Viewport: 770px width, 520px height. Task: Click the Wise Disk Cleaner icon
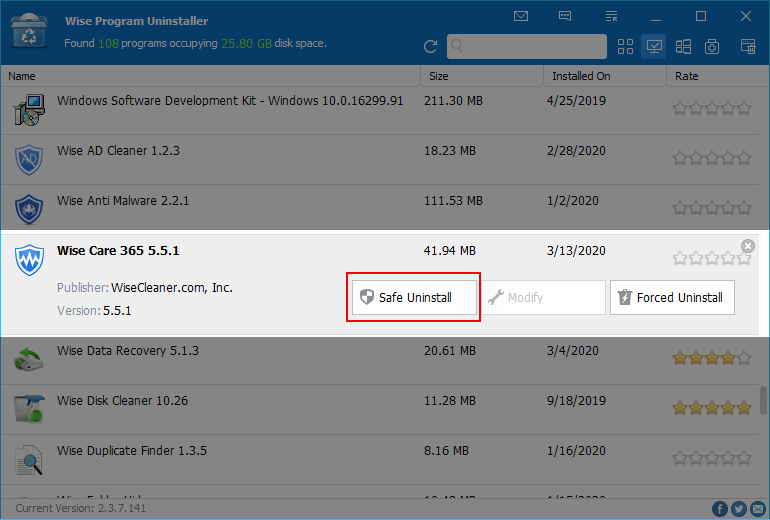[x=29, y=409]
